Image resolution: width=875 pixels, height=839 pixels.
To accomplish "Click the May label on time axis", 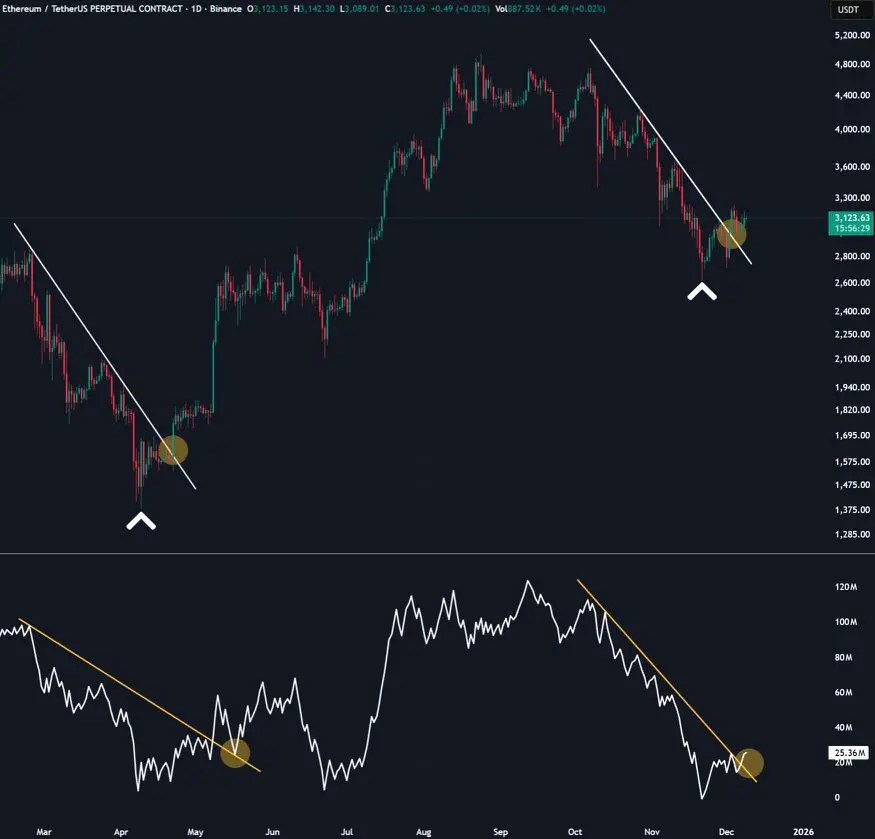I will pyautogui.click(x=195, y=832).
